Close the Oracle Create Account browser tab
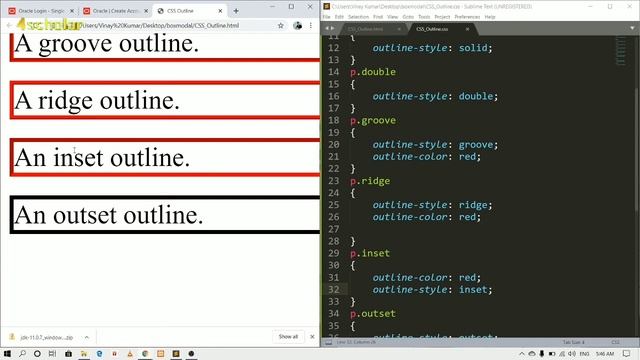 coord(146,11)
